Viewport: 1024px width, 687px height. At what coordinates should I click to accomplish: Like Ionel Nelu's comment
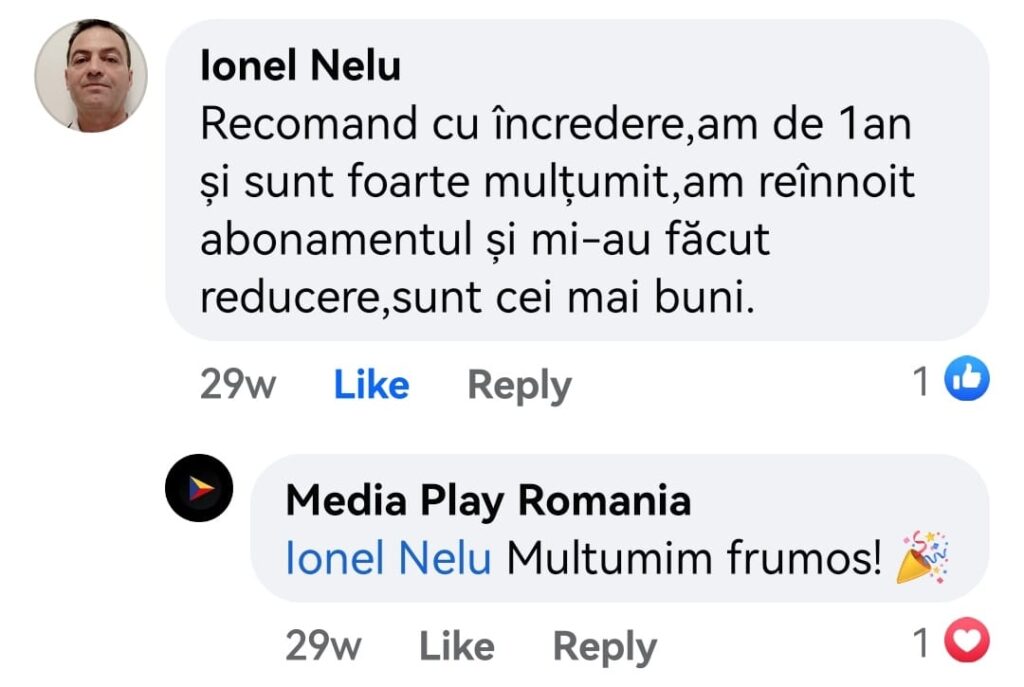pyautogui.click(x=371, y=385)
